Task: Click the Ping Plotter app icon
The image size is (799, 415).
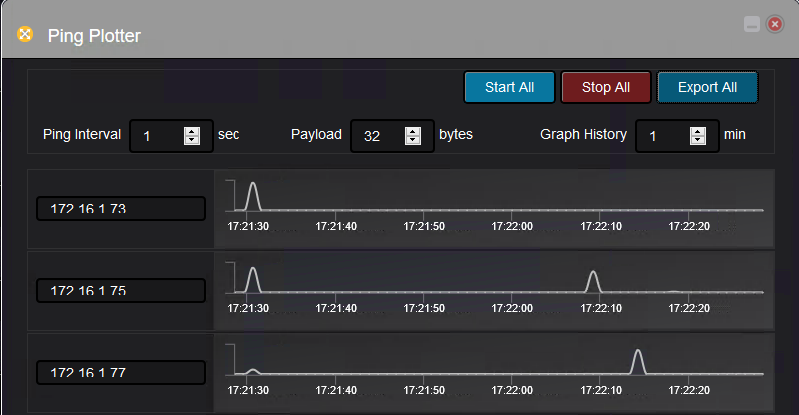Action: pyautogui.click(x=25, y=34)
